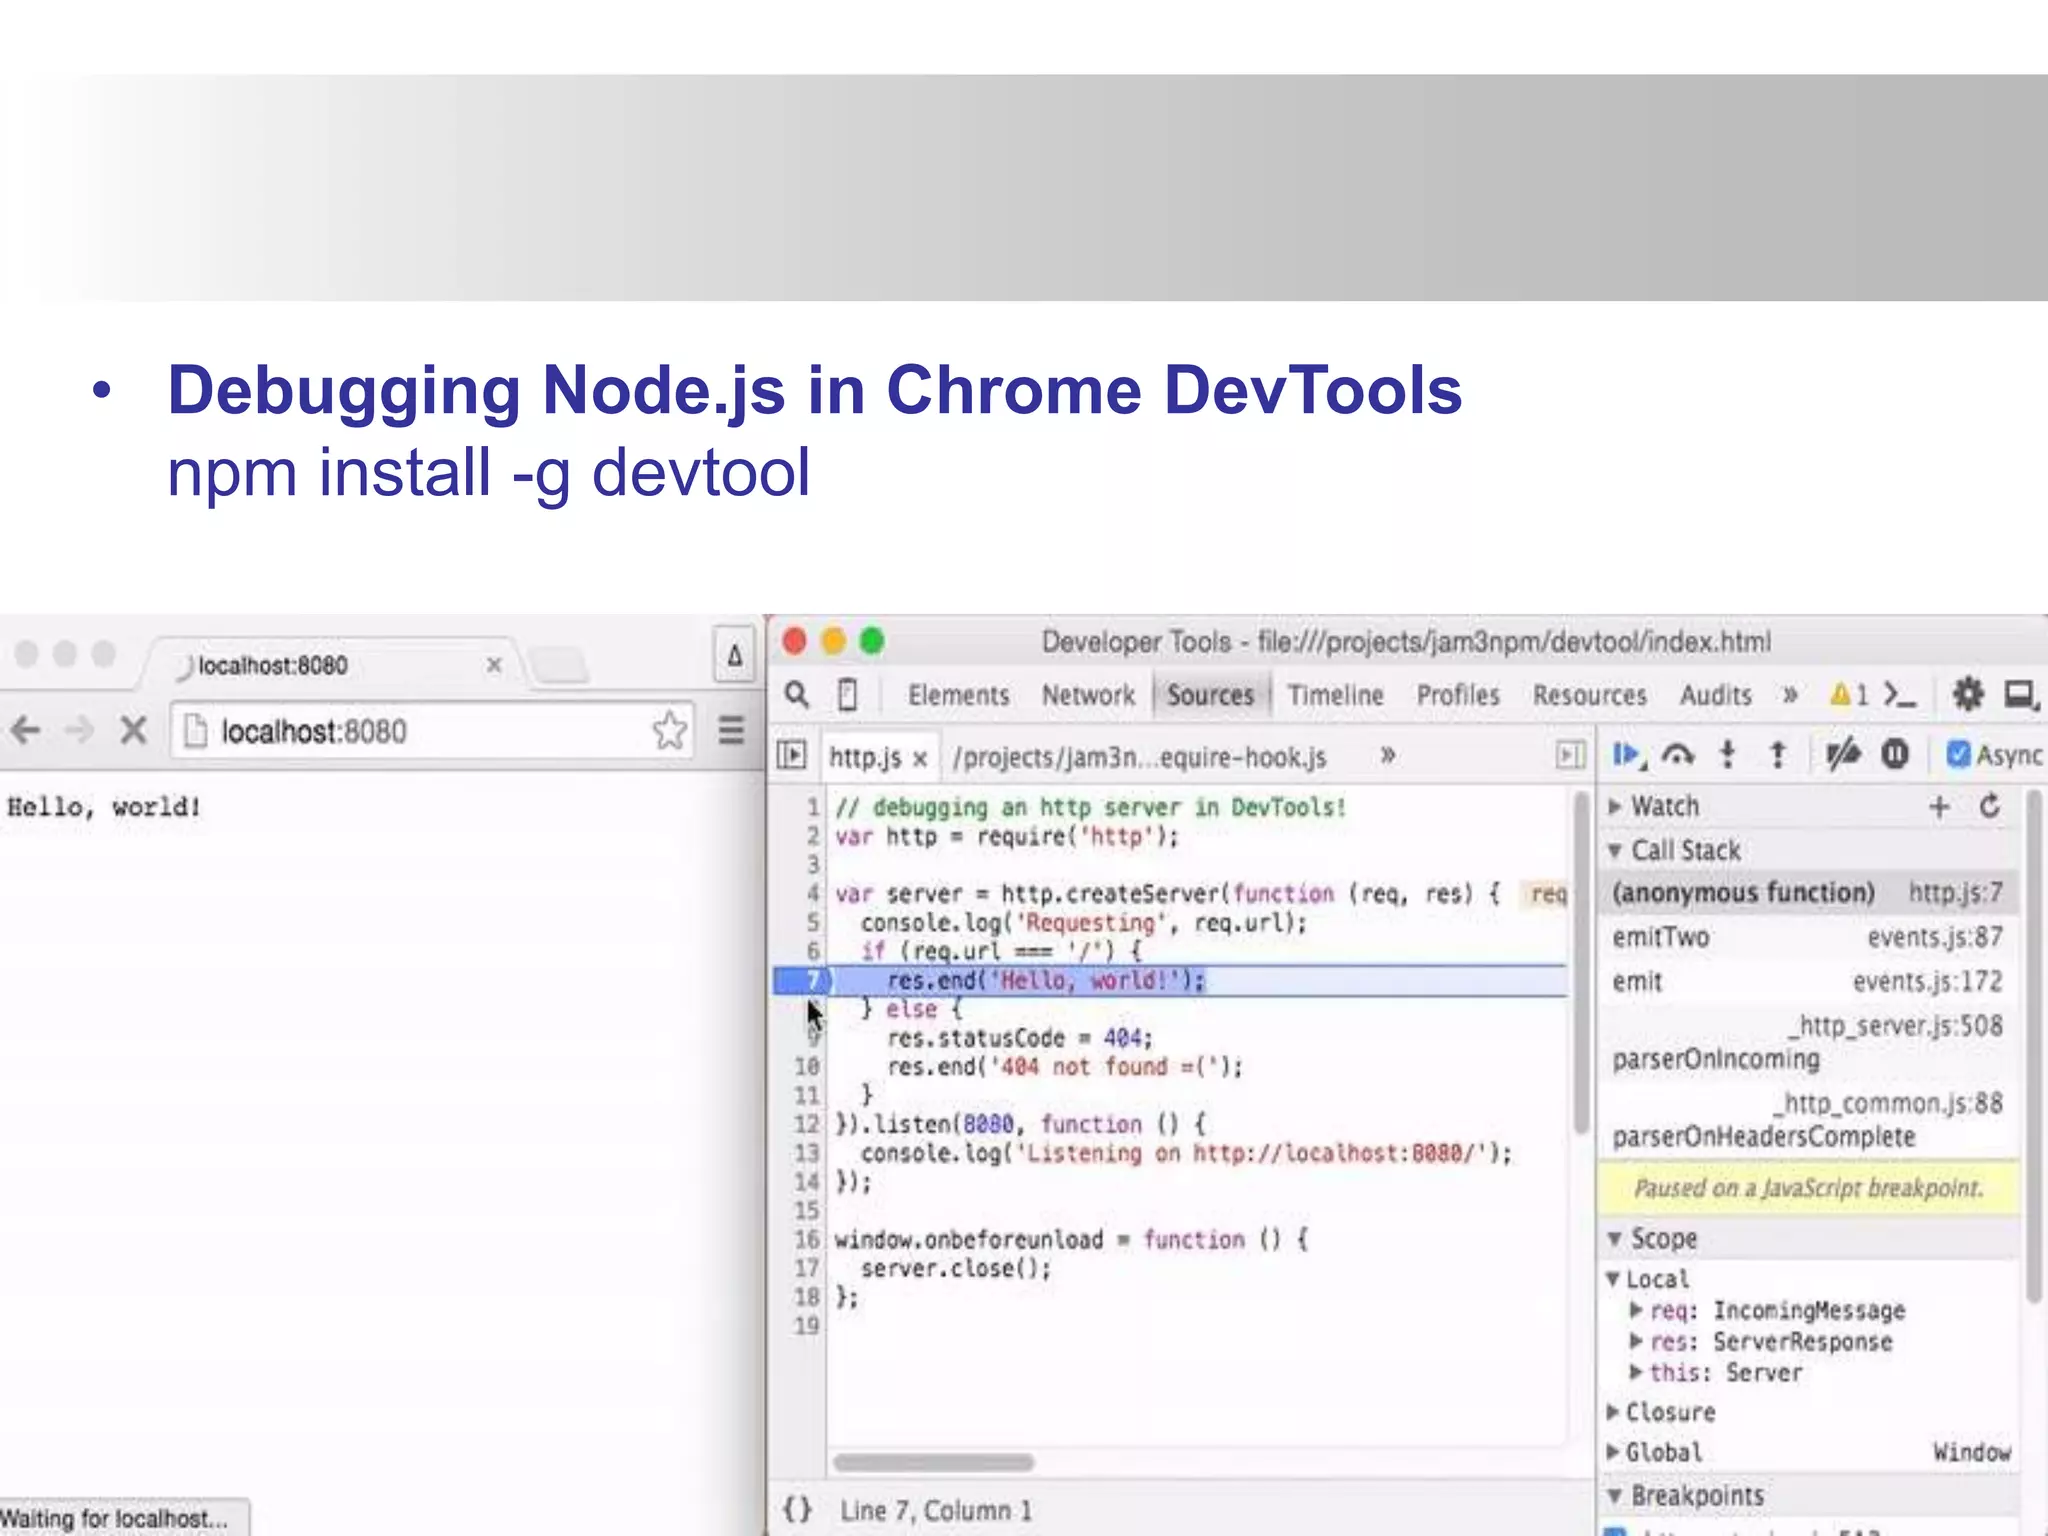Click the DevTools search magnifier icon
2048x1536 pixels.
point(796,694)
